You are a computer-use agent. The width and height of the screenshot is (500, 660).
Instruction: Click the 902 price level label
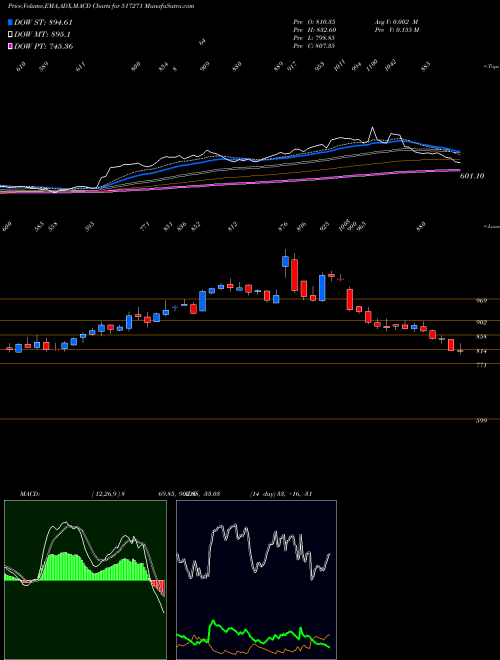[481, 322]
